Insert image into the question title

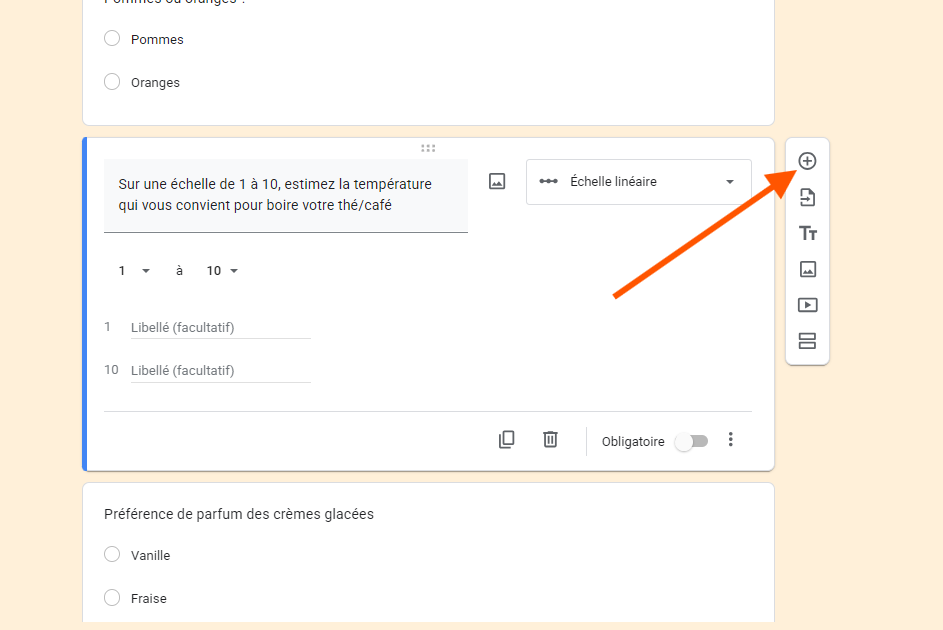click(x=497, y=181)
